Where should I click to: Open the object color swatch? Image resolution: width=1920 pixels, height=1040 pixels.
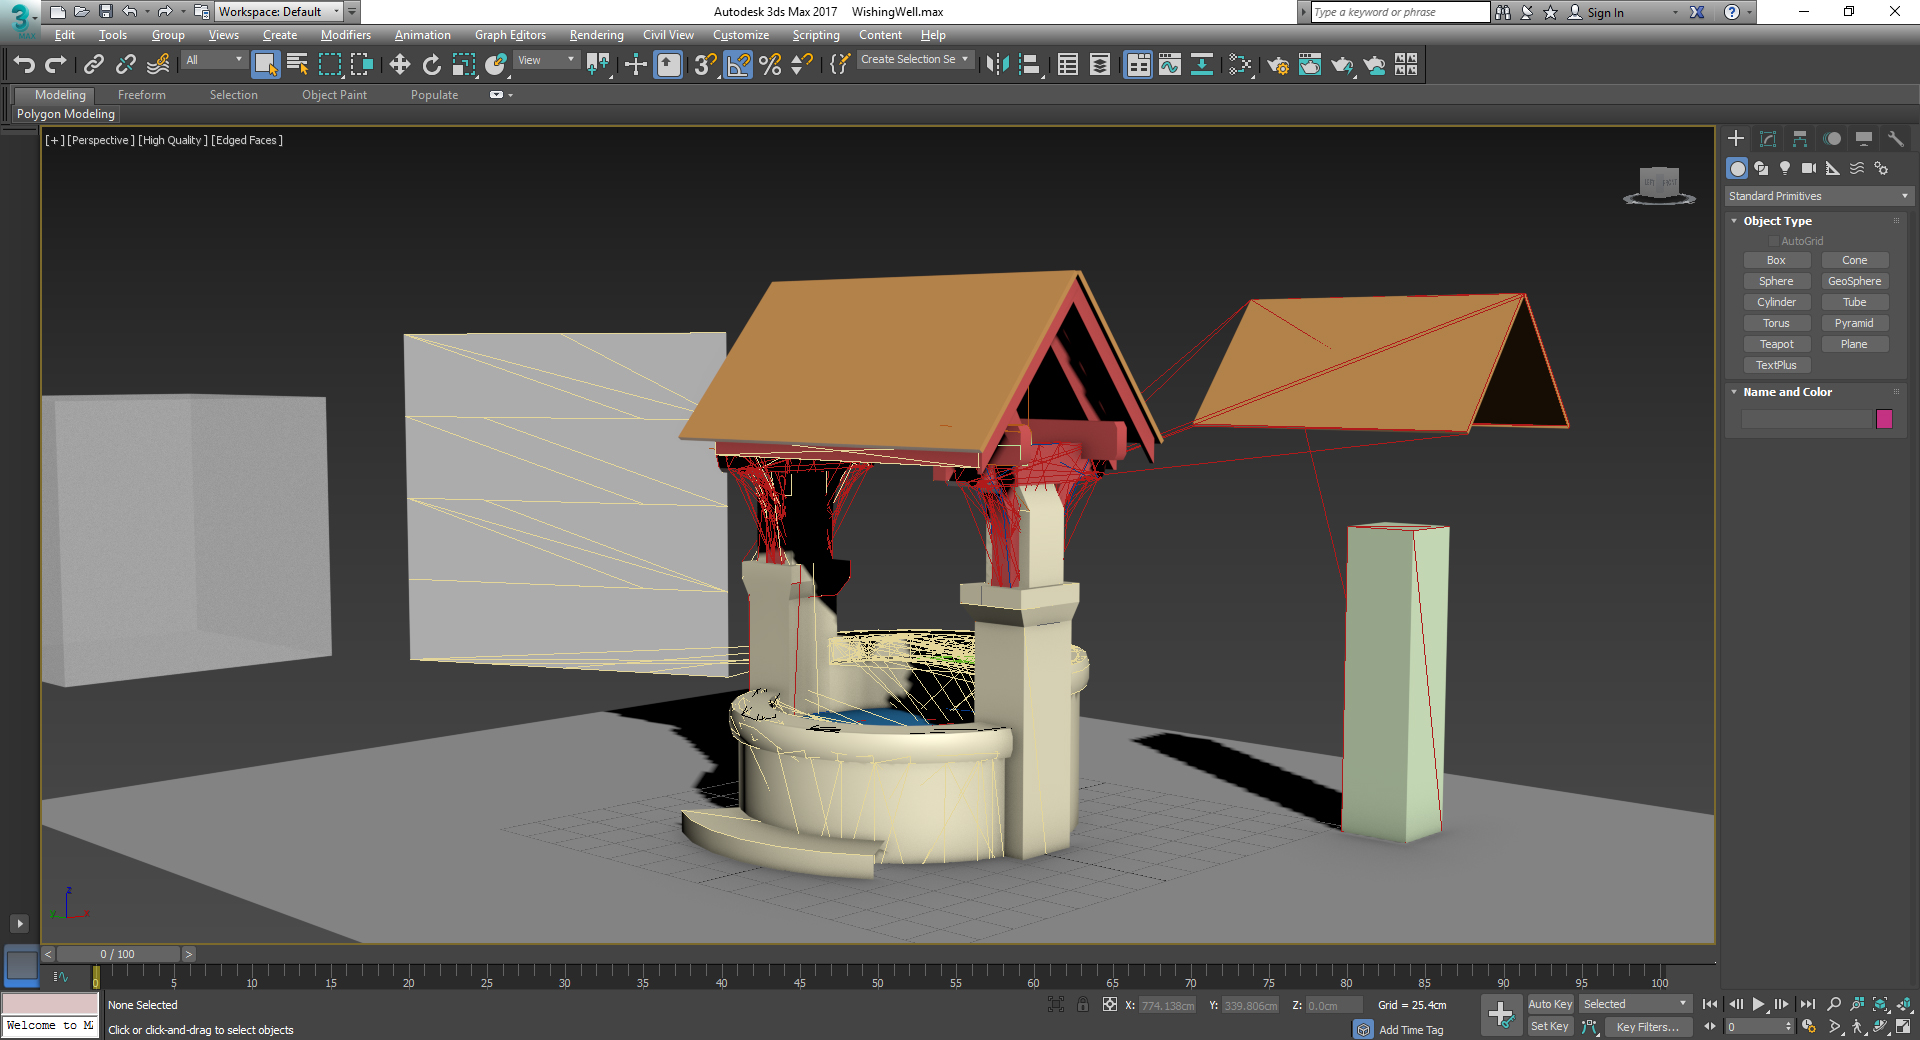pyautogui.click(x=1884, y=419)
